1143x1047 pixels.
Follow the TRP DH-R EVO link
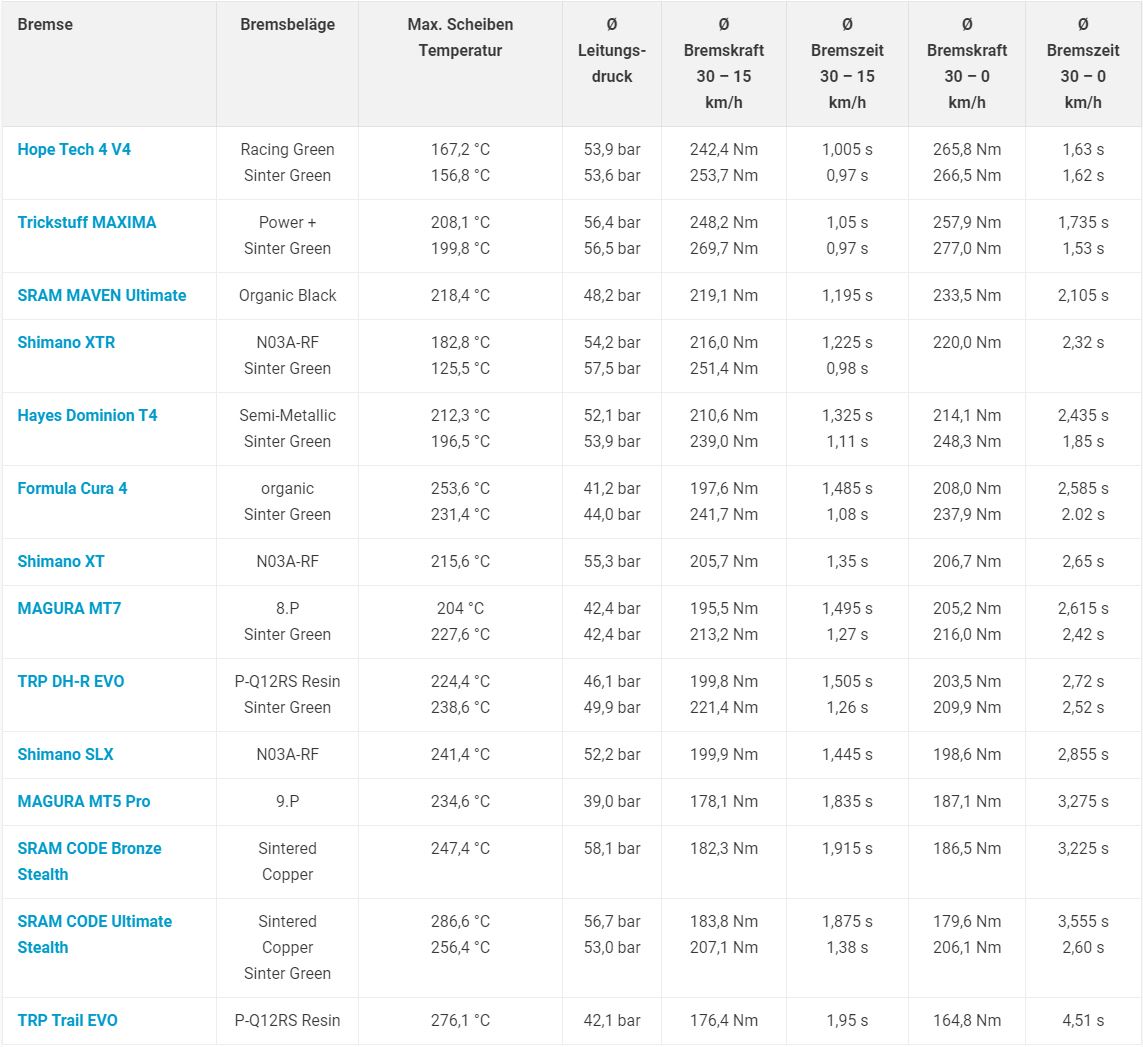(71, 682)
